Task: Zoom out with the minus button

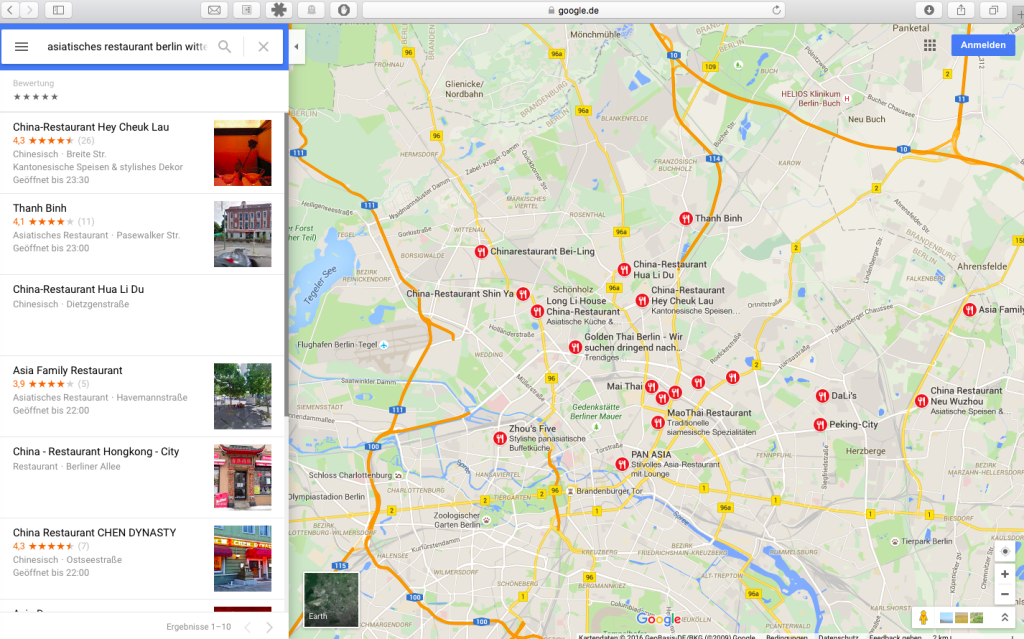Action: (x=1004, y=594)
